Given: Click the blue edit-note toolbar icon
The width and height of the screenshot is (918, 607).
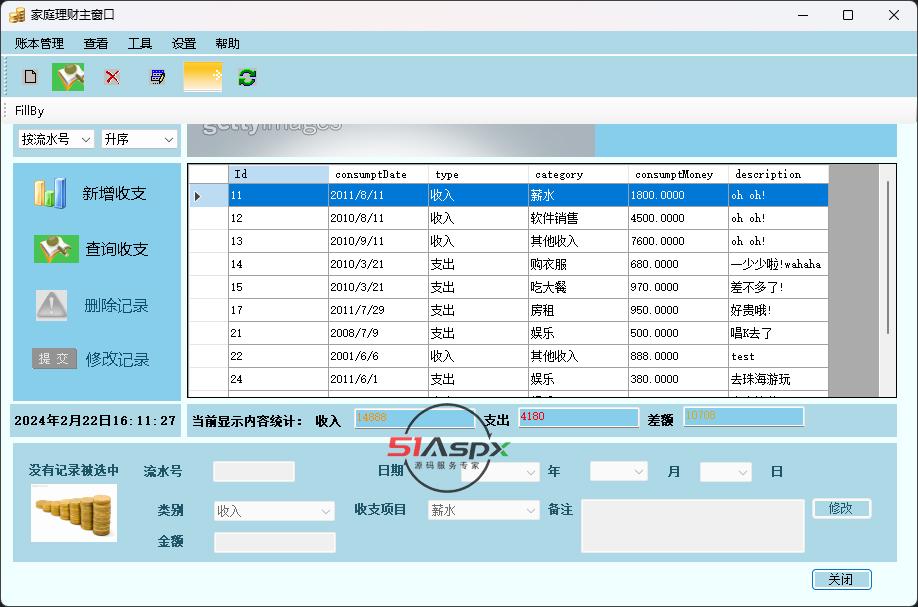Looking at the screenshot, I should click(157, 77).
